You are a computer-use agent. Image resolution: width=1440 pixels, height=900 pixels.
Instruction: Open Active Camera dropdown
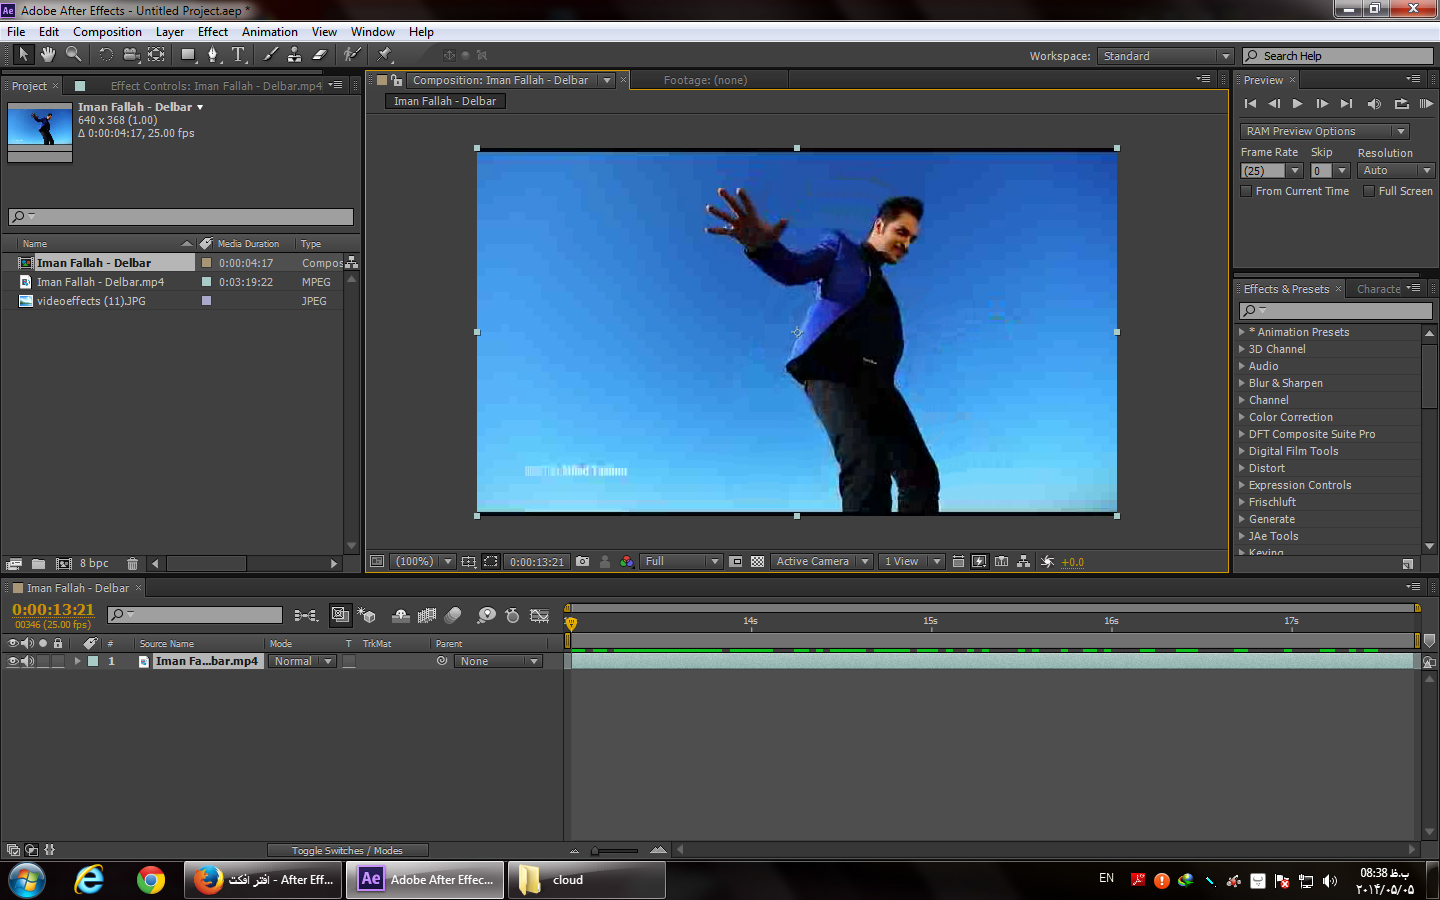tap(822, 562)
